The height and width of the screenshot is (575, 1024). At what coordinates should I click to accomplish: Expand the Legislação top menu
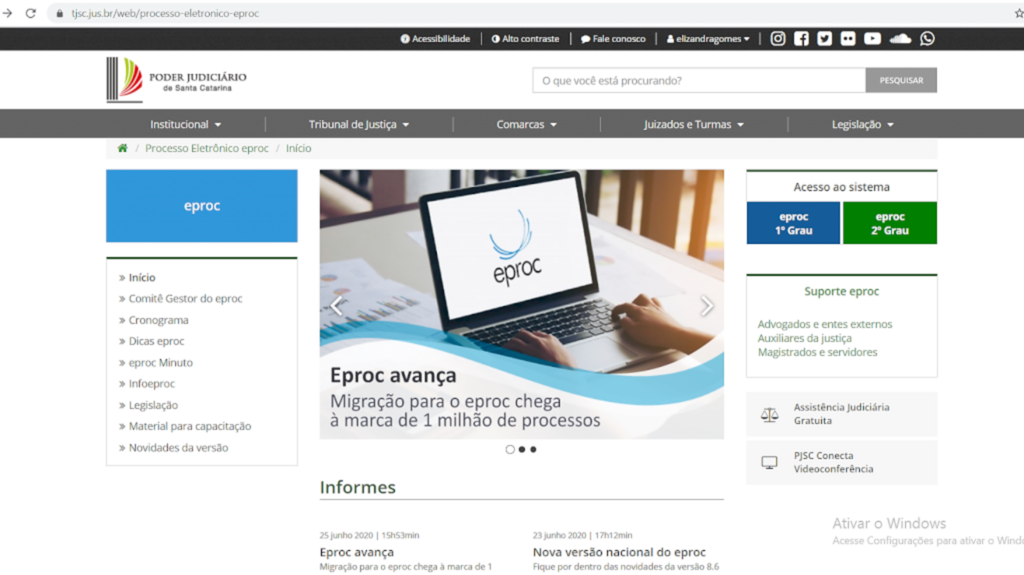pos(863,124)
